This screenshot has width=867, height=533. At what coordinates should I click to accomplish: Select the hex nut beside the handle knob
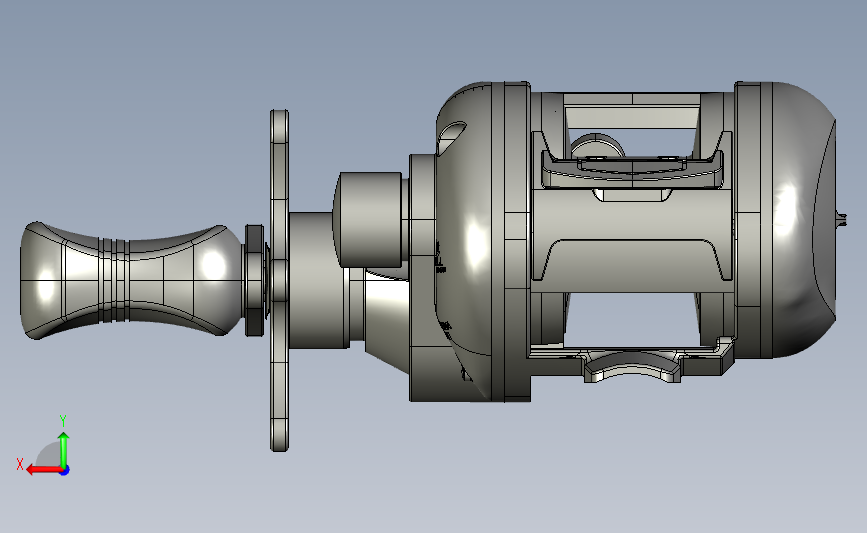[x=254, y=280]
